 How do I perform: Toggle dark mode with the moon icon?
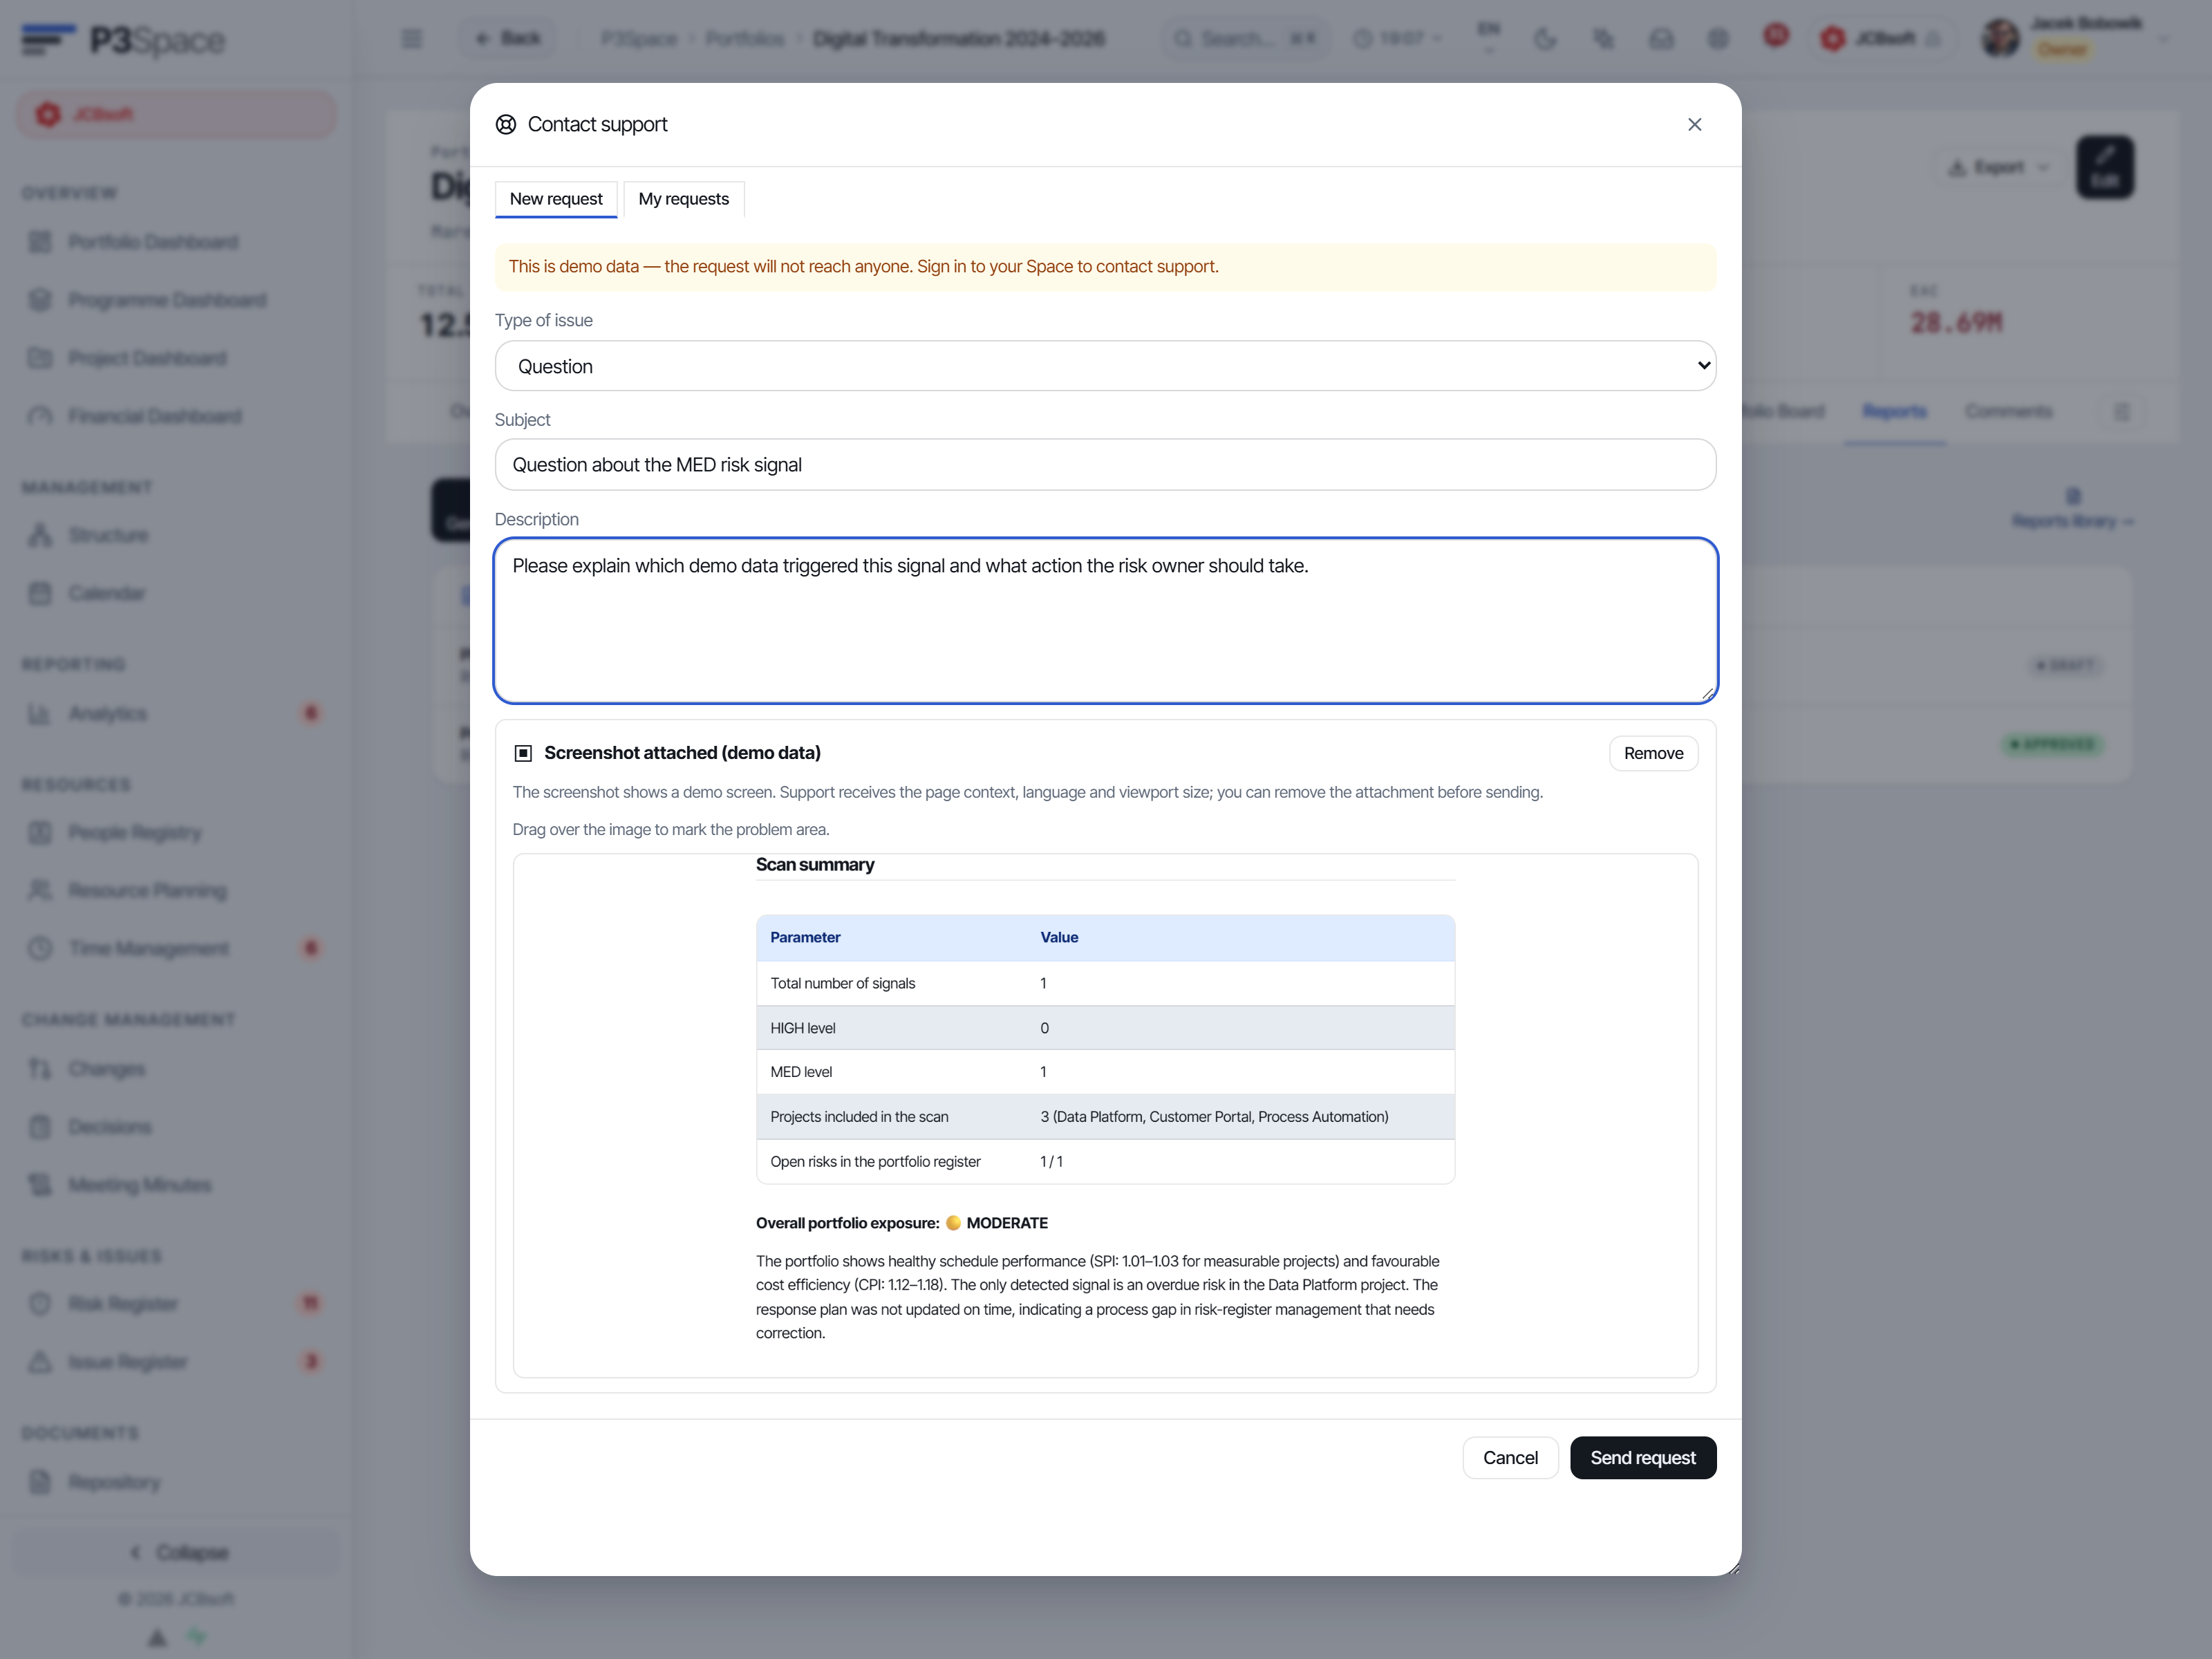coord(1546,39)
